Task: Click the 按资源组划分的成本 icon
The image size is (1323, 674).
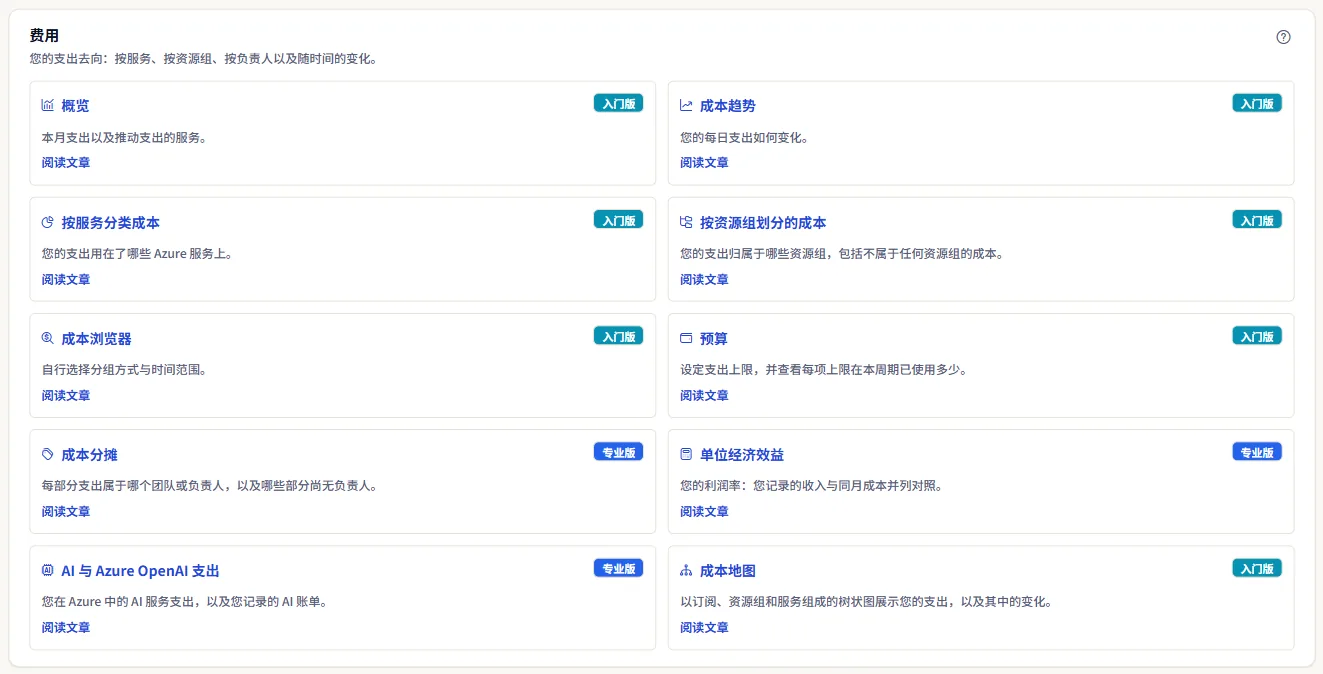Action: (686, 222)
